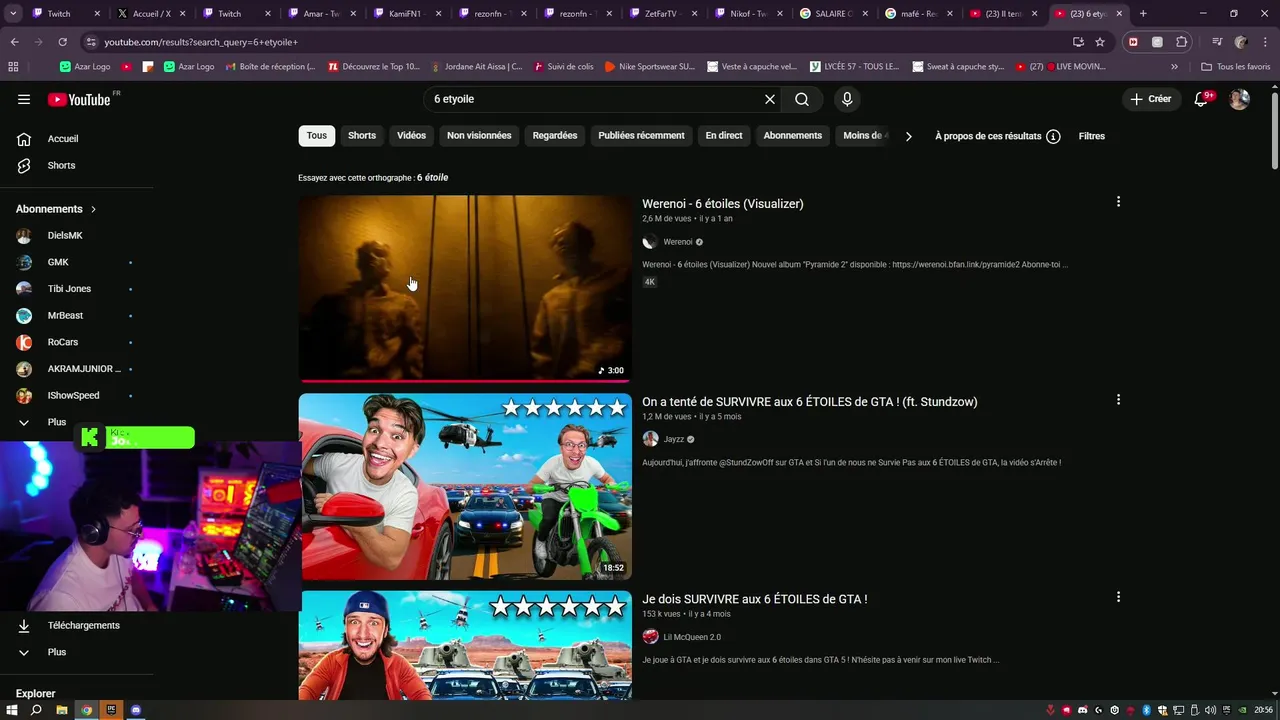Viewport: 1280px width, 720px height.
Task: Bookmark this page with the star icon
Action: click(1100, 42)
